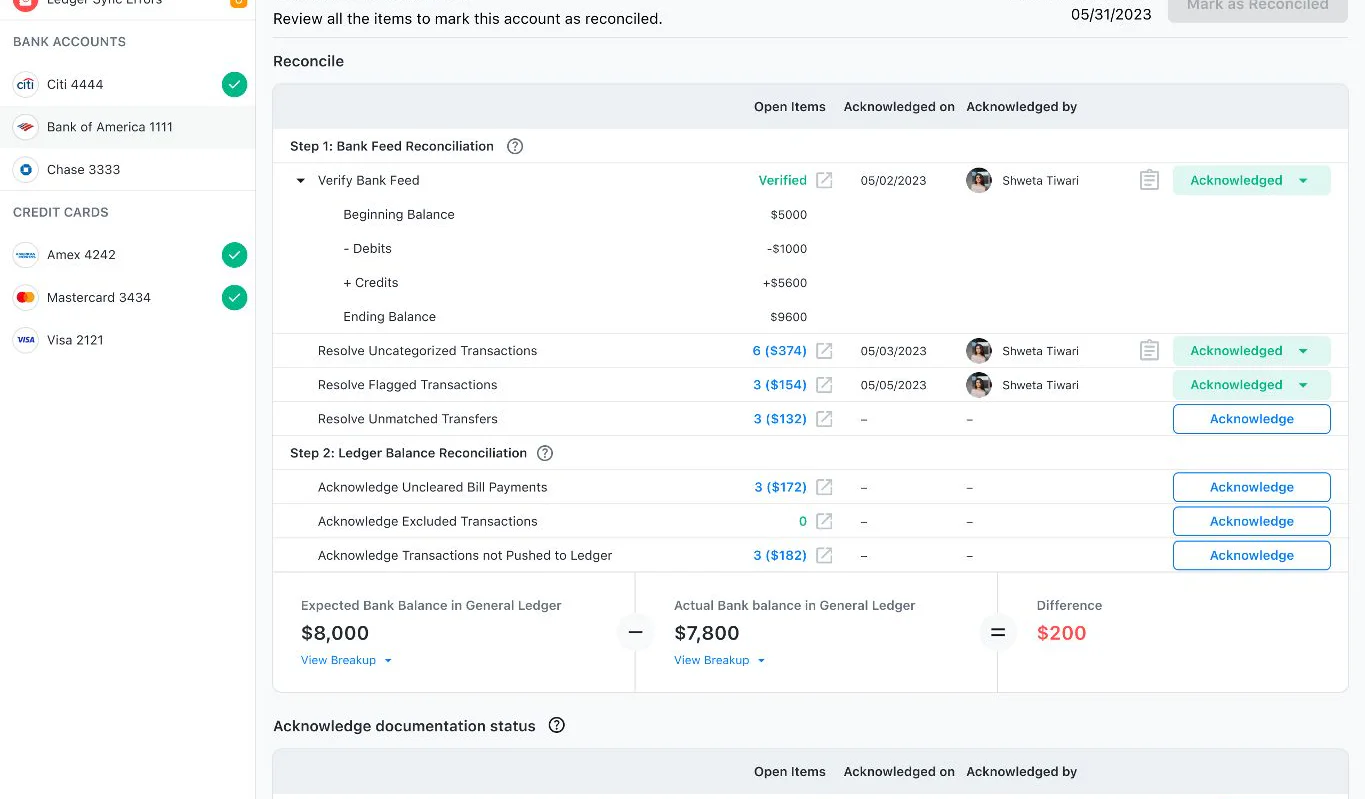The width and height of the screenshot is (1365, 799).
Task: Open Uncategorized Transactions external link icon
Action: tap(824, 351)
